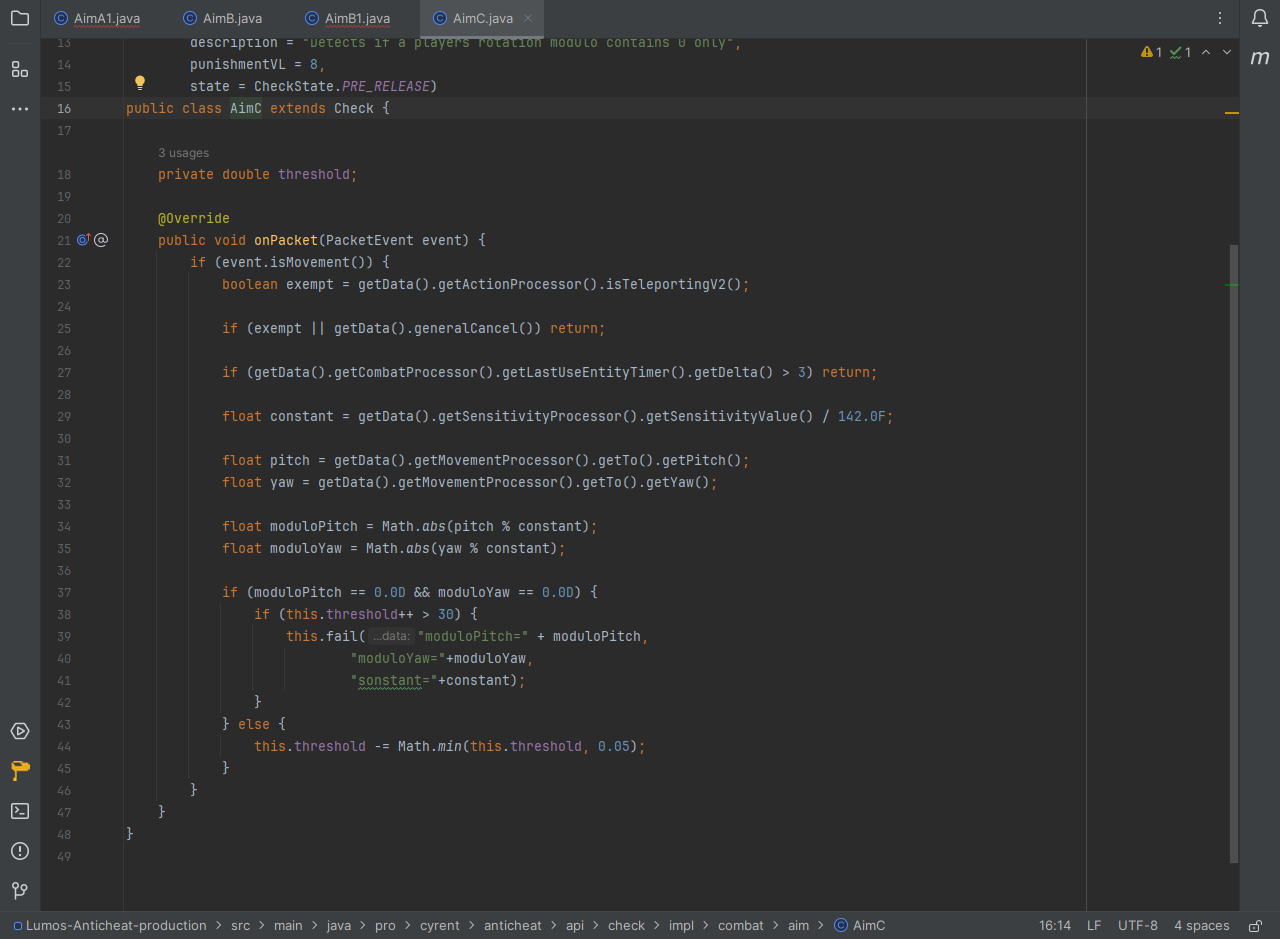This screenshot has height=939, width=1280.
Task: Click isTeleportingV2 method call on line 23
Action: pyautogui.click(x=666, y=284)
